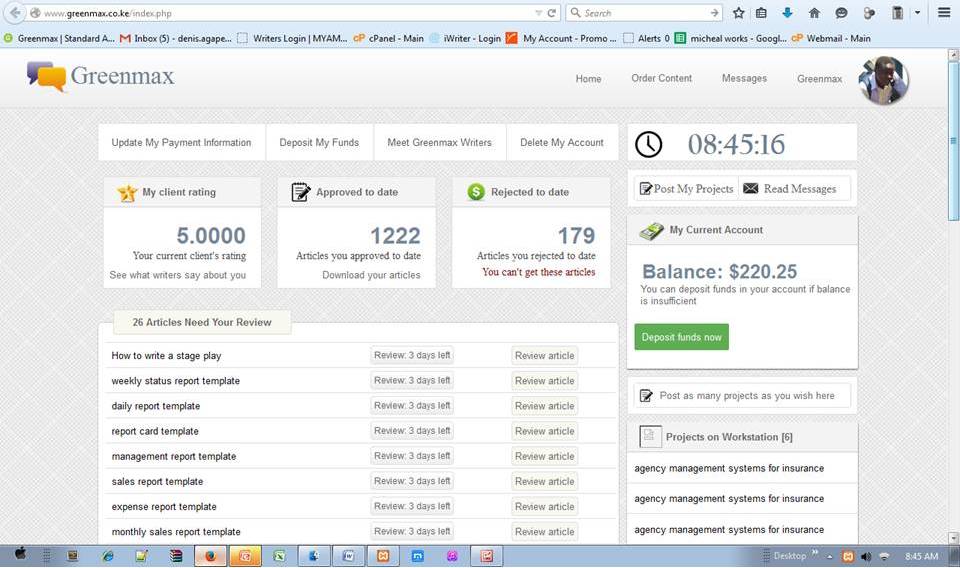Open the iWriter - Login bookmark
This screenshot has height=568, width=960.
tap(465, 38)
